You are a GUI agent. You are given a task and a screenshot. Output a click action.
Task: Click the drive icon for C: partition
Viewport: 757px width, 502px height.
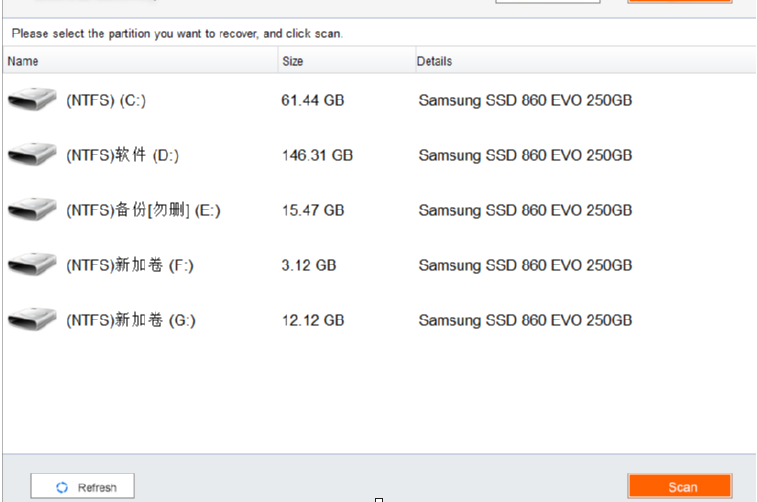point(32,99)
